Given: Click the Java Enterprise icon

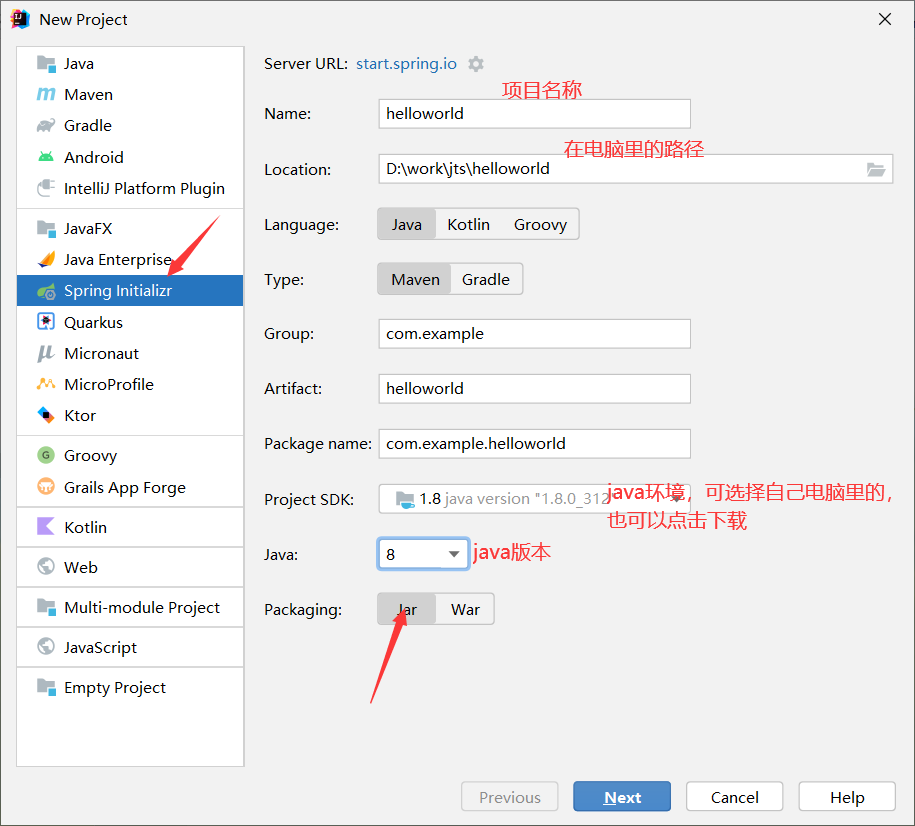Looking at the screenshot, I should click(x=46, y=259).
